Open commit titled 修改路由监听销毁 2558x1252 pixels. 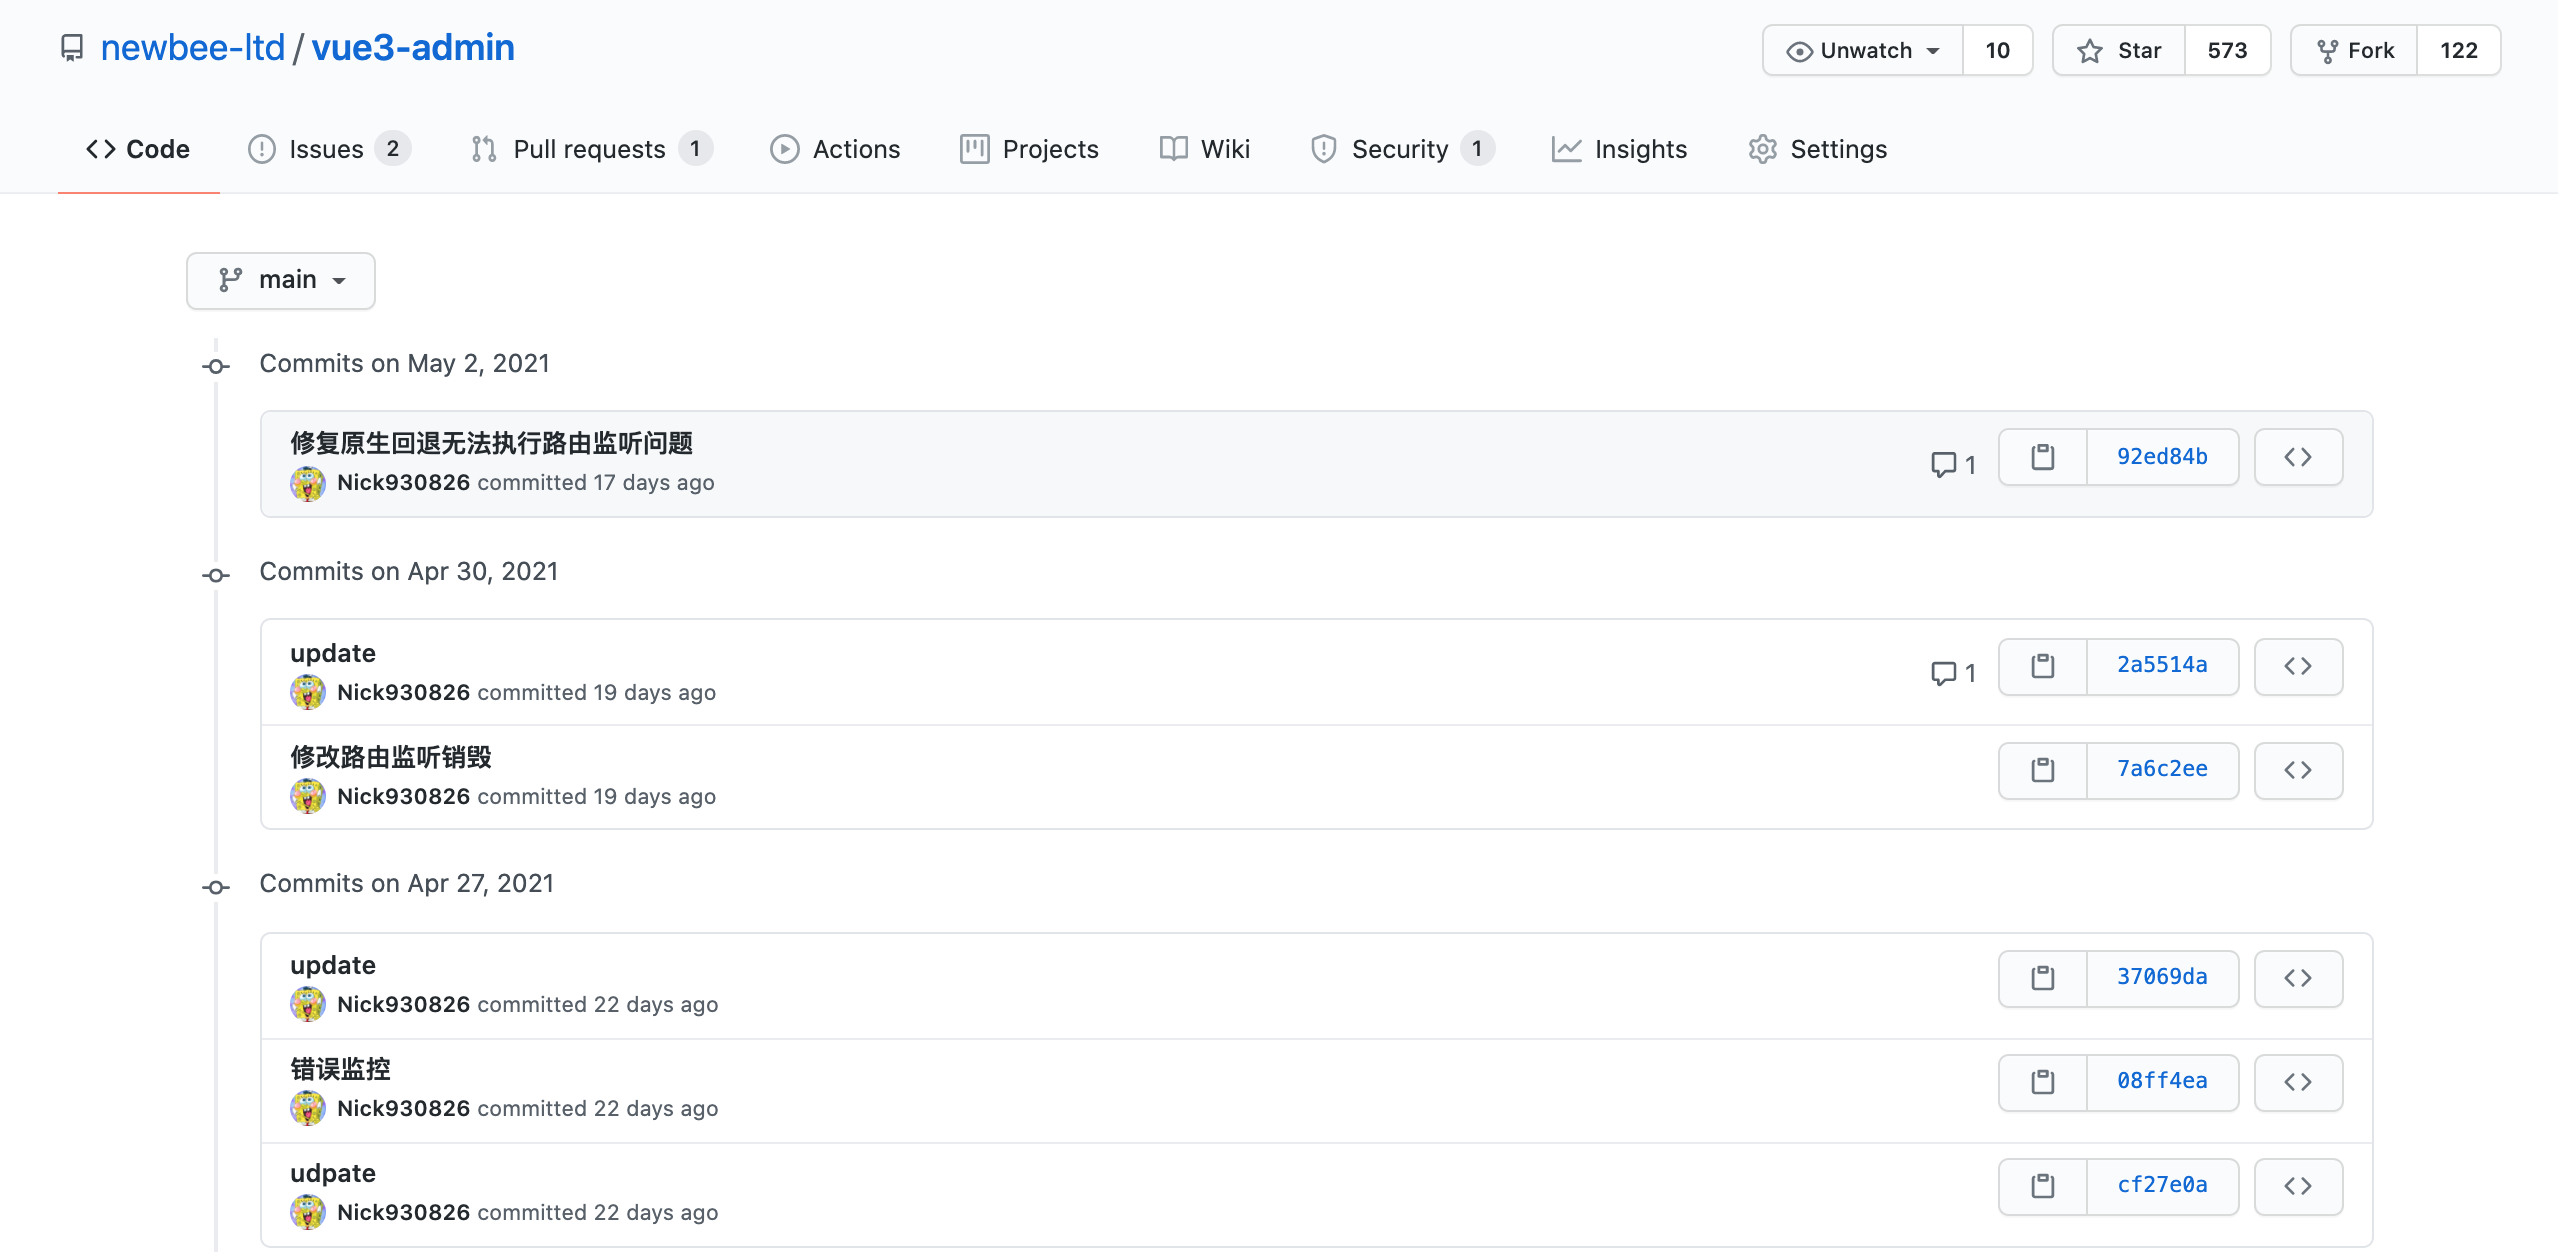pyautogui.click(x=391, y=757)
